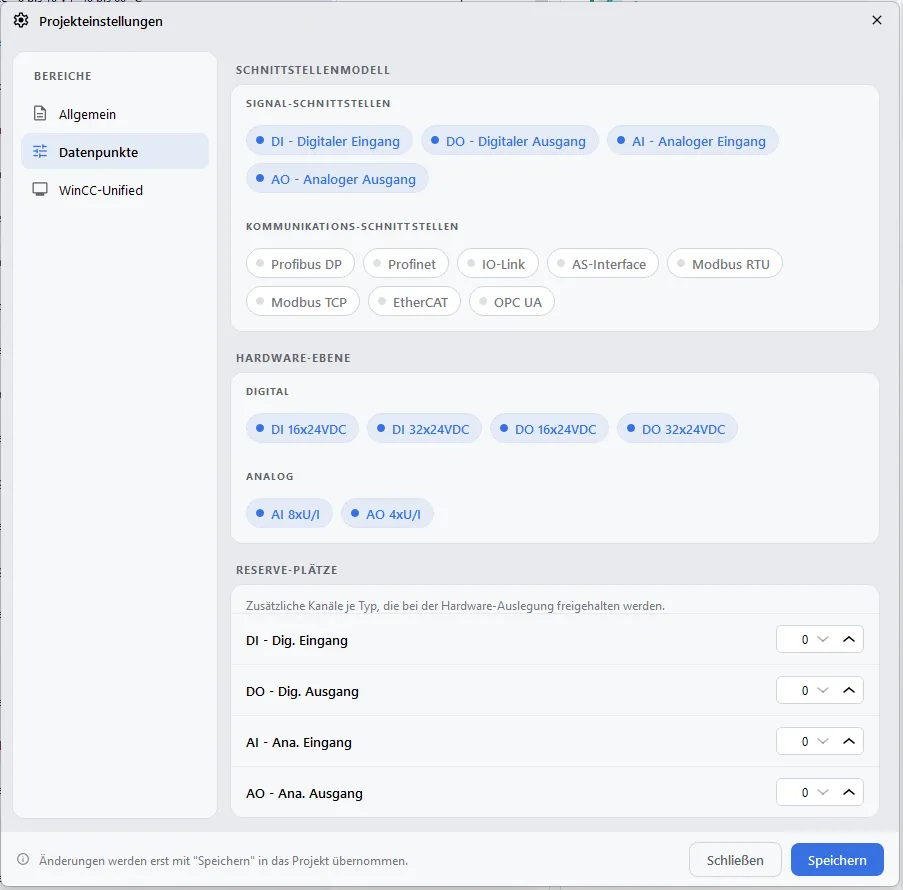This screenshot has width=903, height=890.
Task: Open the Allgemein section
Action: (115, 114)
